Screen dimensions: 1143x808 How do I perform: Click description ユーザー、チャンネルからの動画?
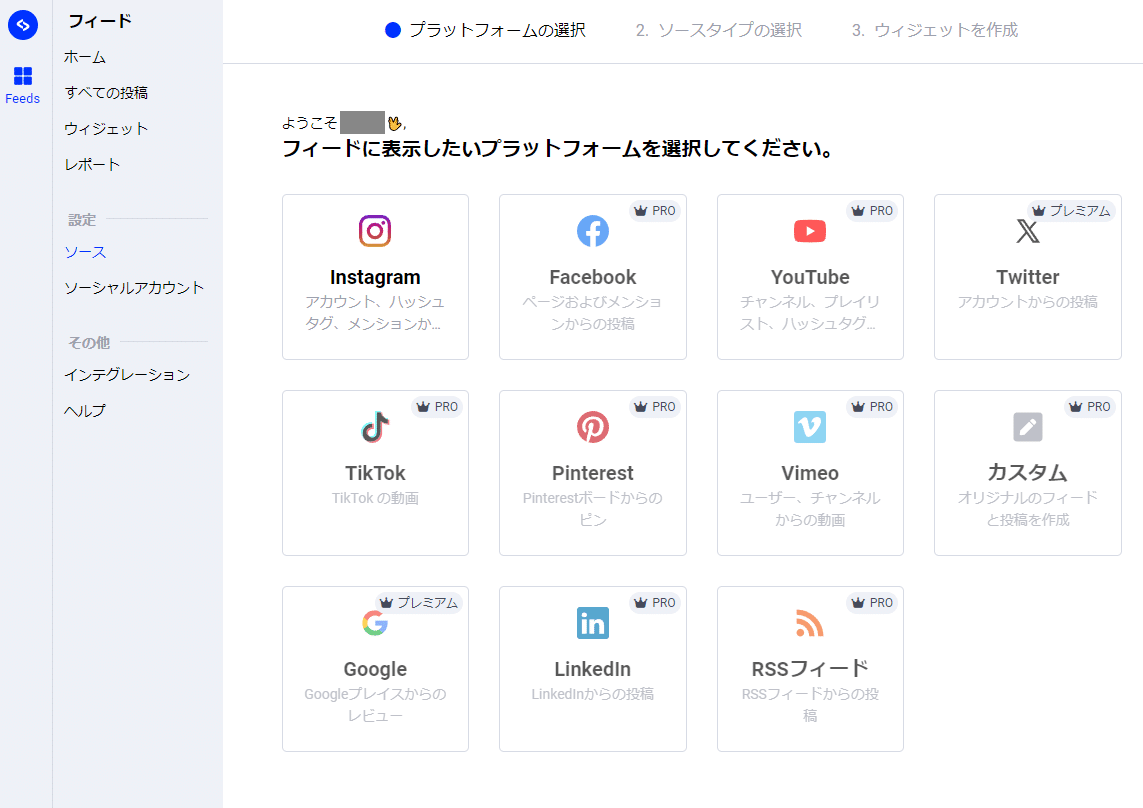click(x=810, y=509)
